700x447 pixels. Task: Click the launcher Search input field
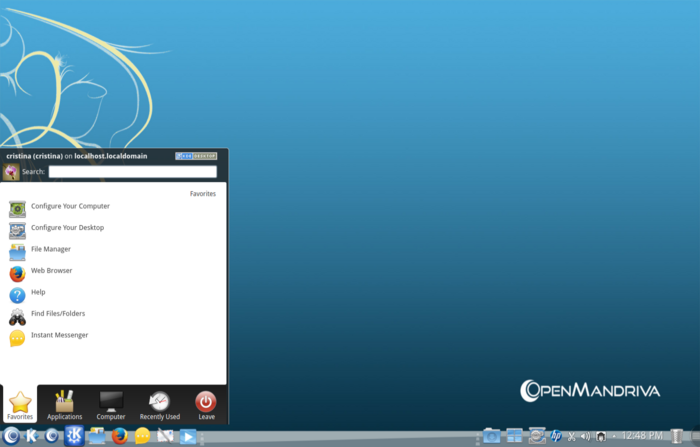(133, 171)
